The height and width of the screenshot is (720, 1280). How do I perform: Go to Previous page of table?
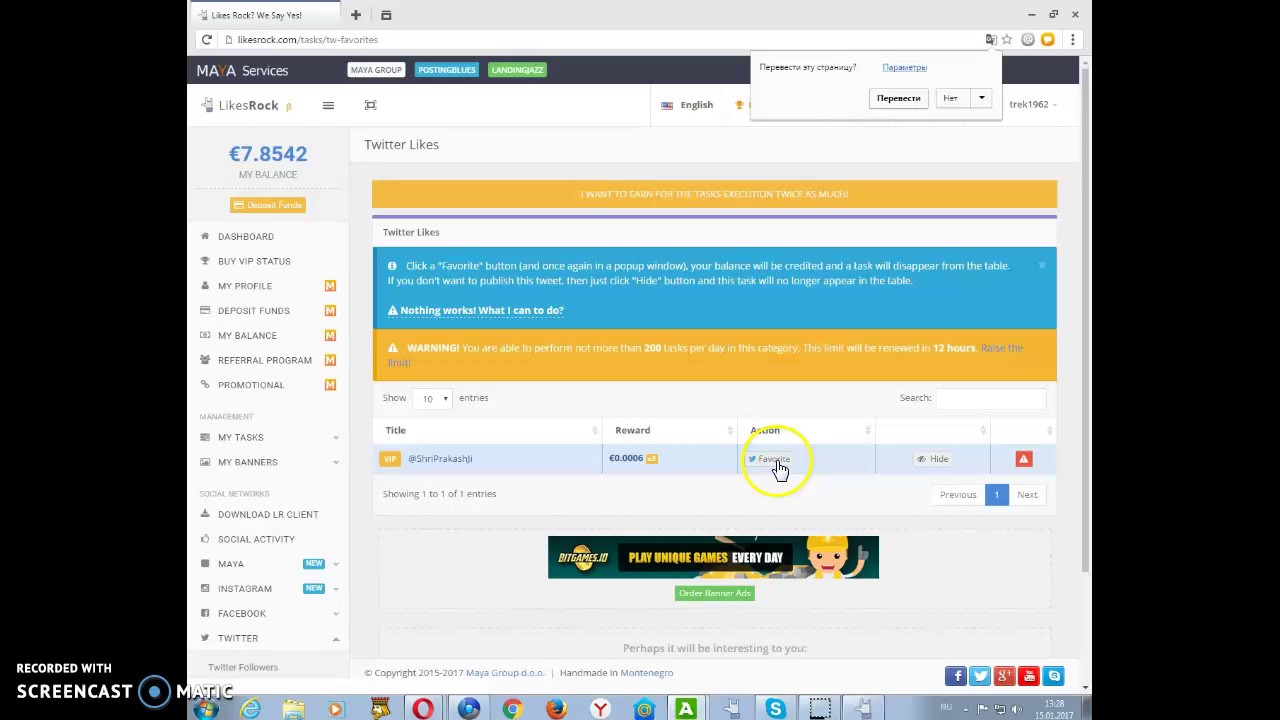click(957, 494)
